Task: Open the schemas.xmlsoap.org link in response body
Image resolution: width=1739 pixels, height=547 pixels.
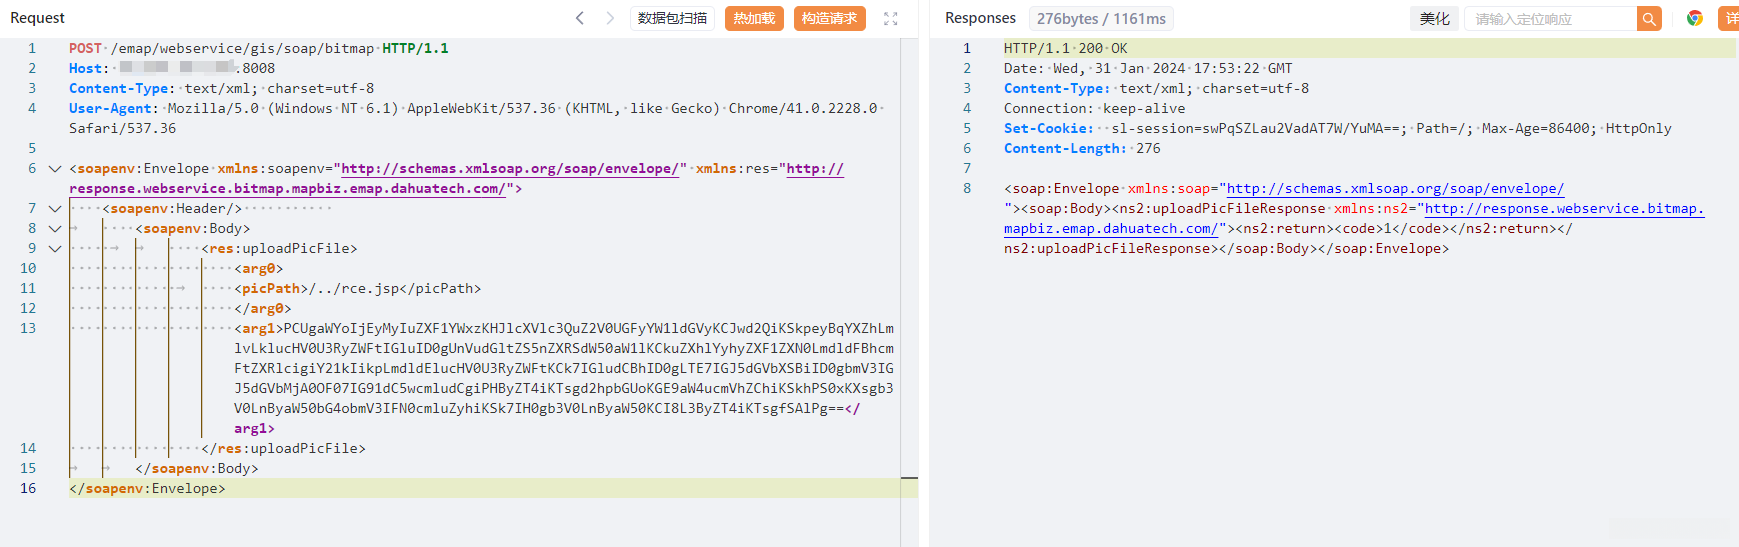Action: click(1395, 188)
